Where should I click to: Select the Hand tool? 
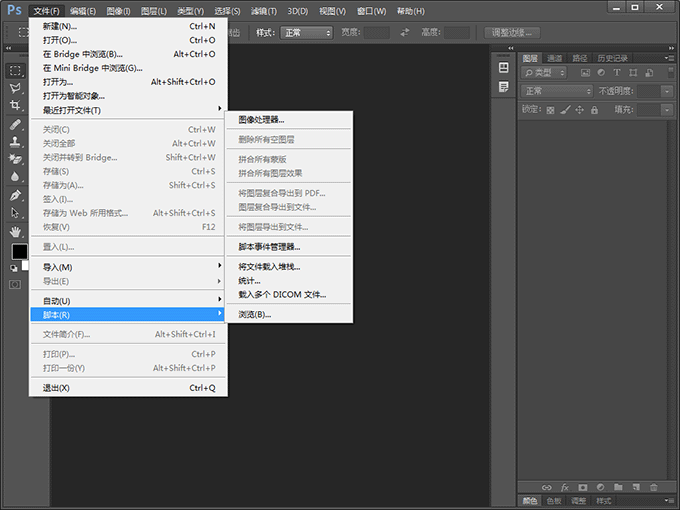(15, 232)
